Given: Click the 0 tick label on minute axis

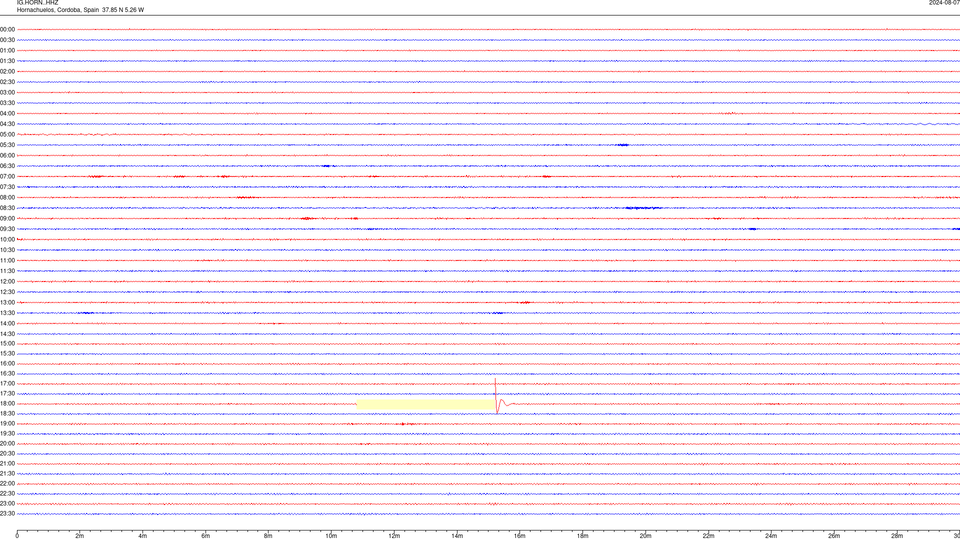Looking at the screenshot, I should (x=17, y=536).
